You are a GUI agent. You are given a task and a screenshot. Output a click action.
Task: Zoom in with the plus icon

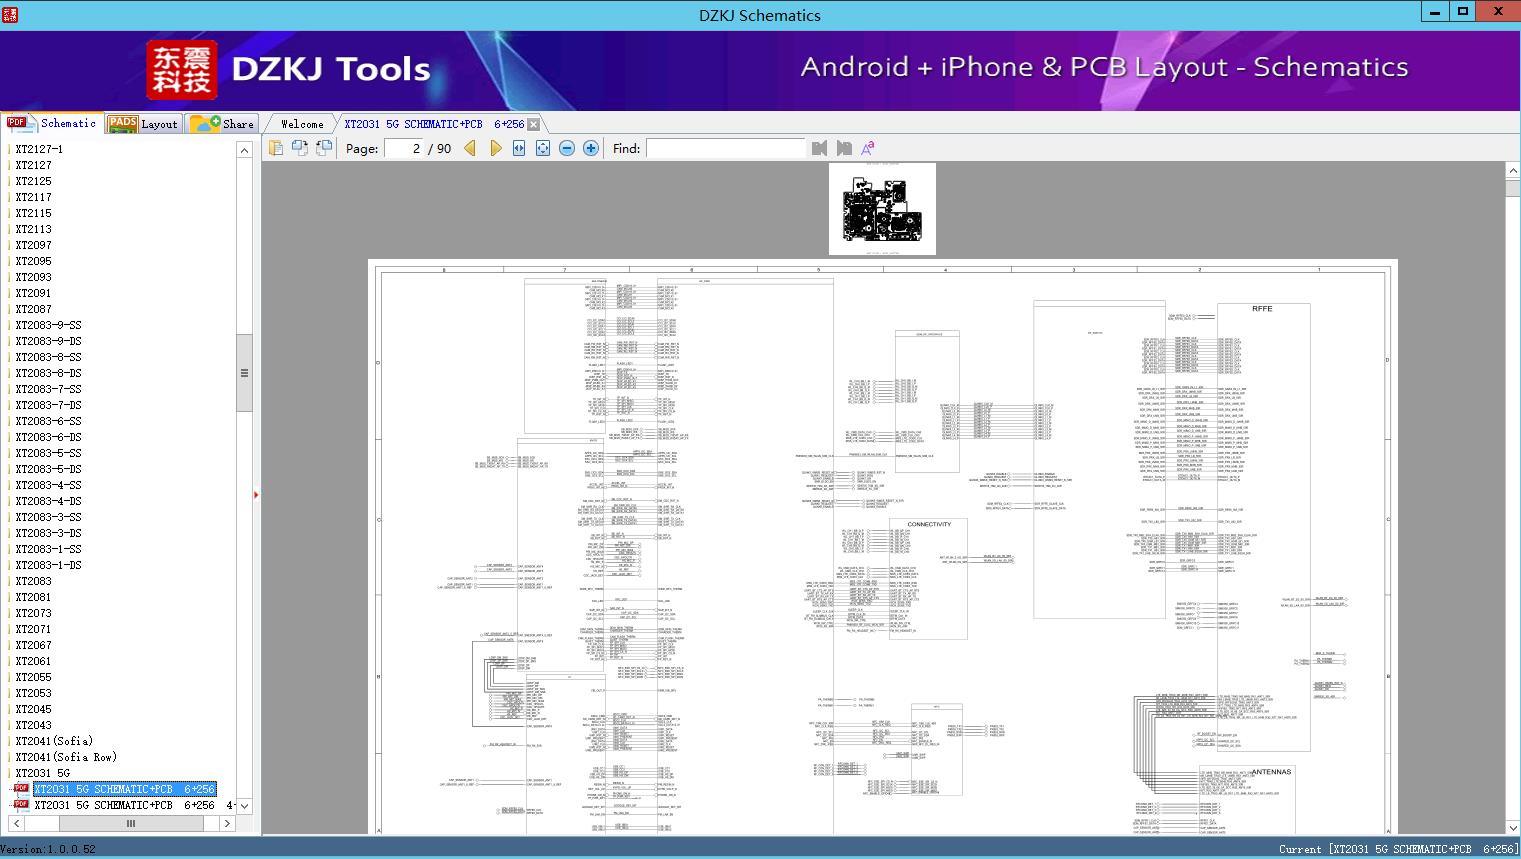591,148
